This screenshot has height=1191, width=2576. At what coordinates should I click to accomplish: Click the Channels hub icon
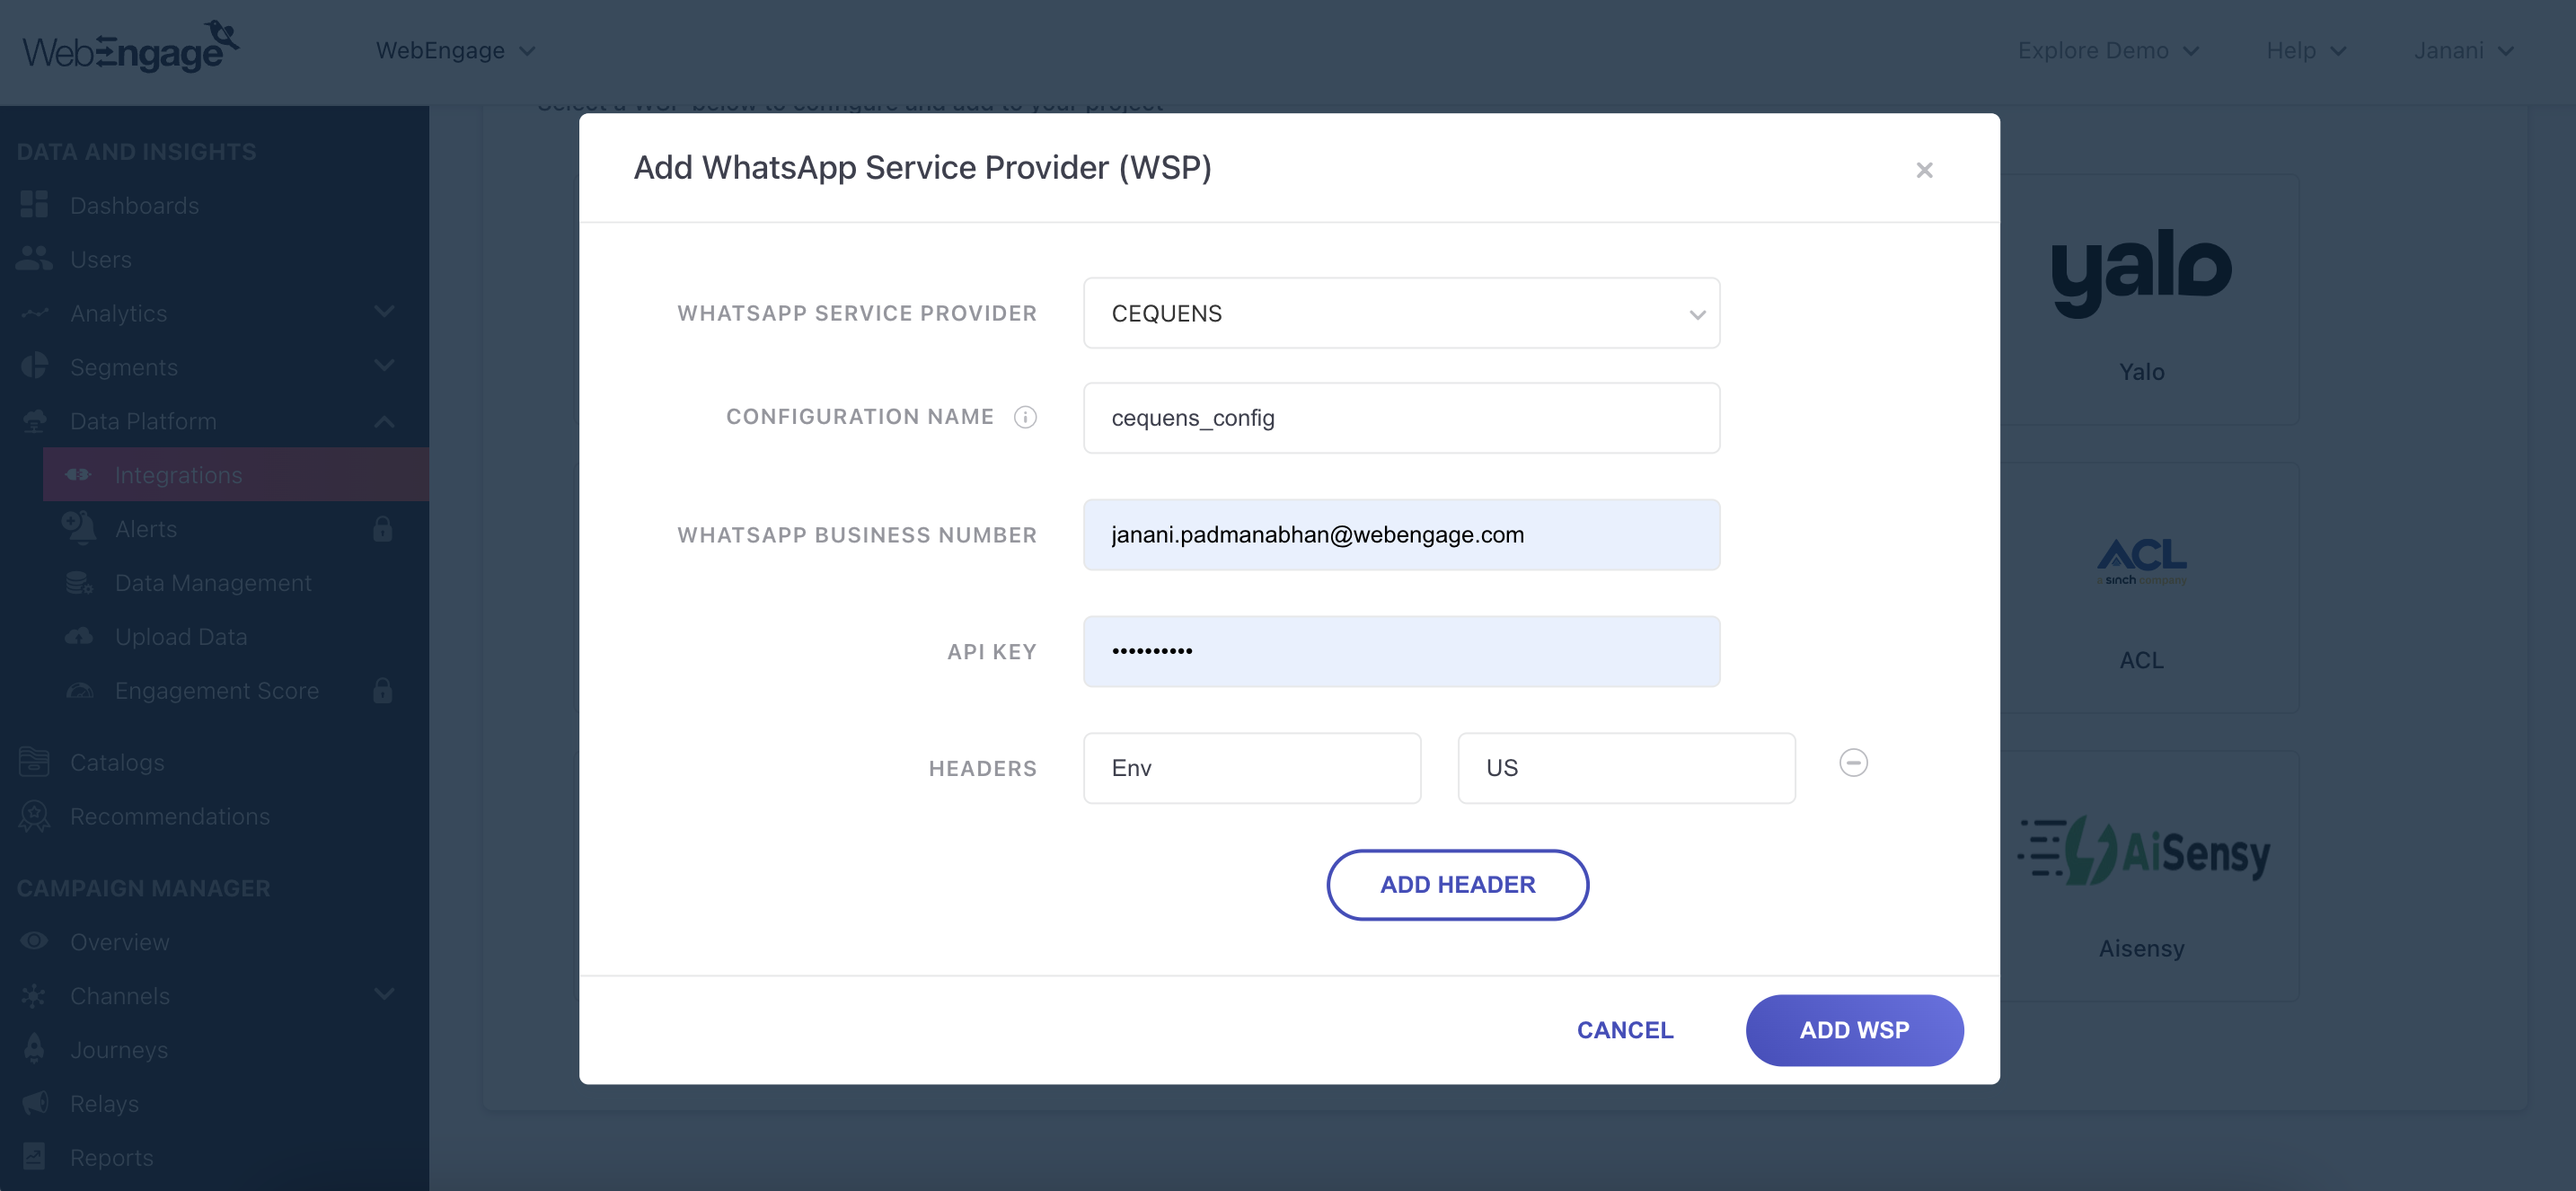(x=34, y=996)
